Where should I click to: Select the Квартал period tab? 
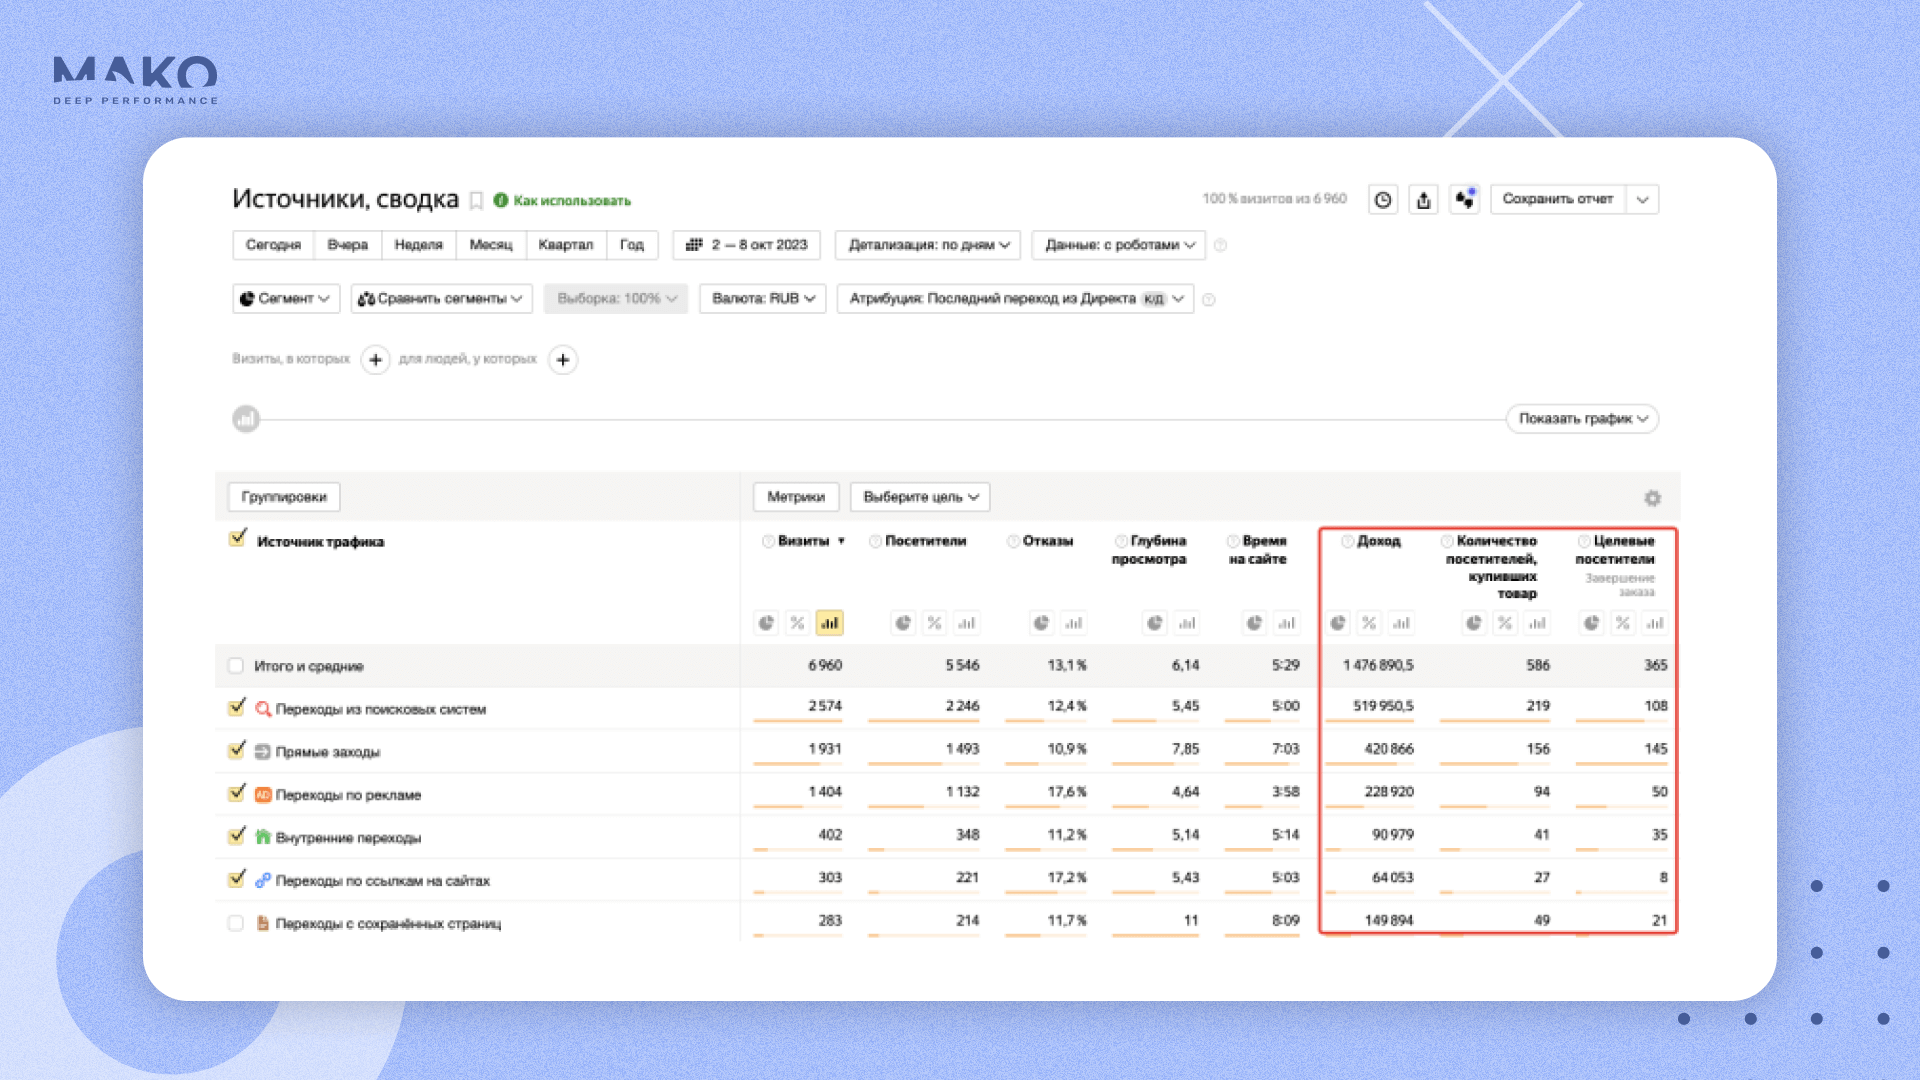tap(565, 245)
